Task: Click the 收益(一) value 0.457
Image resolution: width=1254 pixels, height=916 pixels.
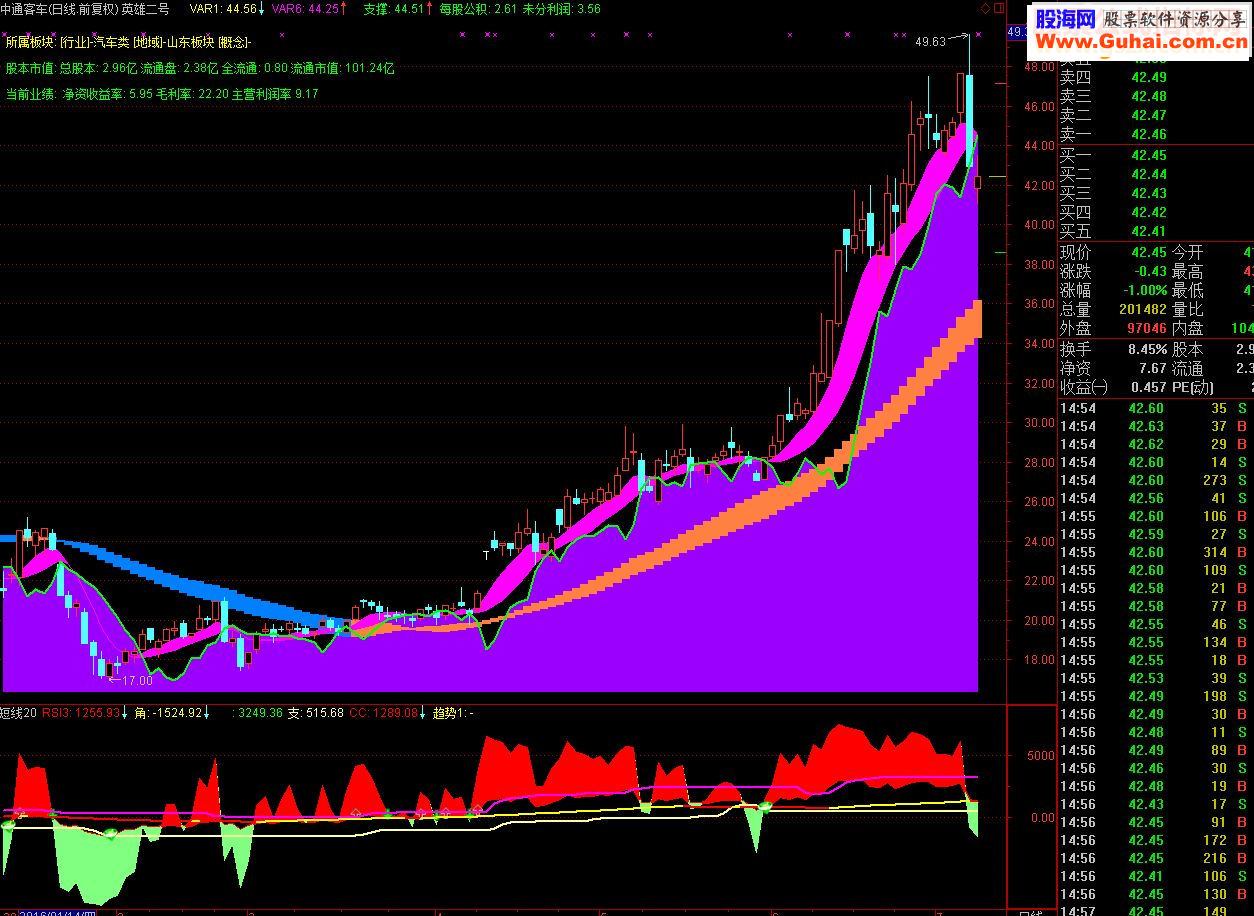Action: tap(1148, 387)
